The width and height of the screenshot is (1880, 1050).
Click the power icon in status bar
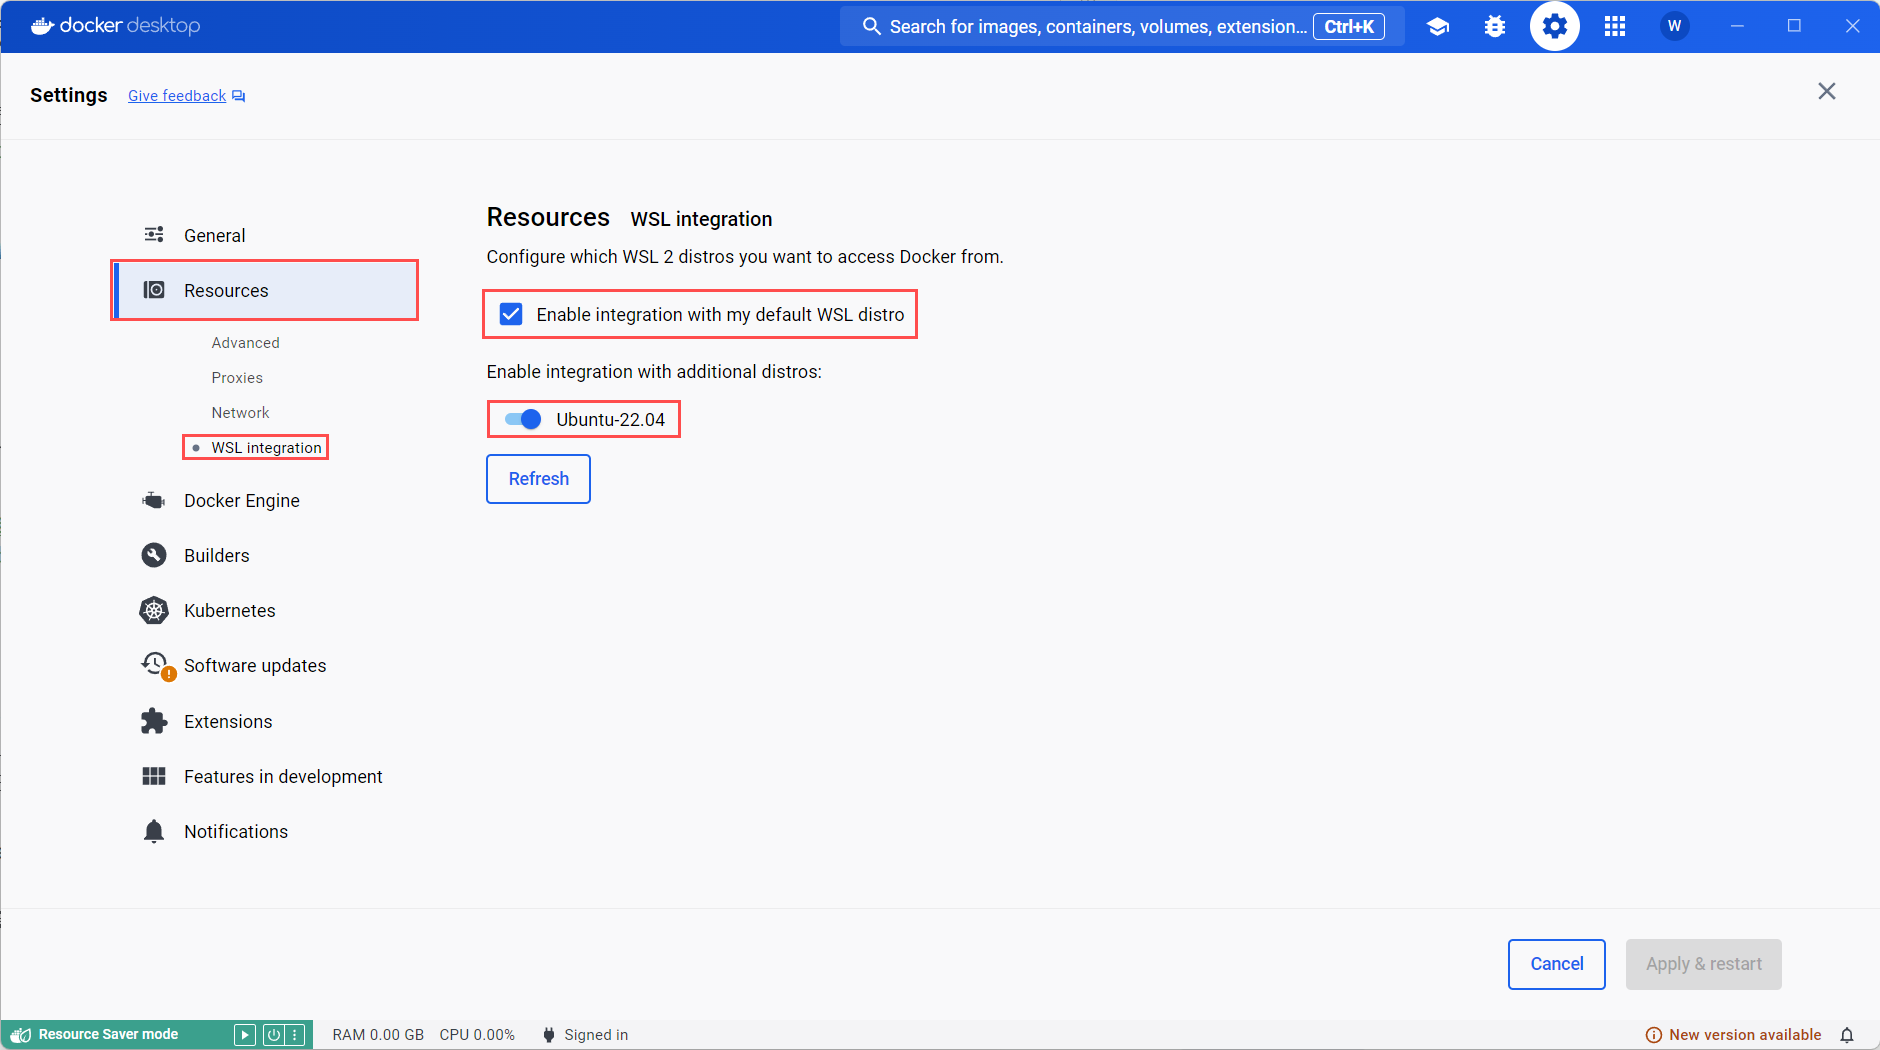pyautogui.click(x=273, y=1035)
